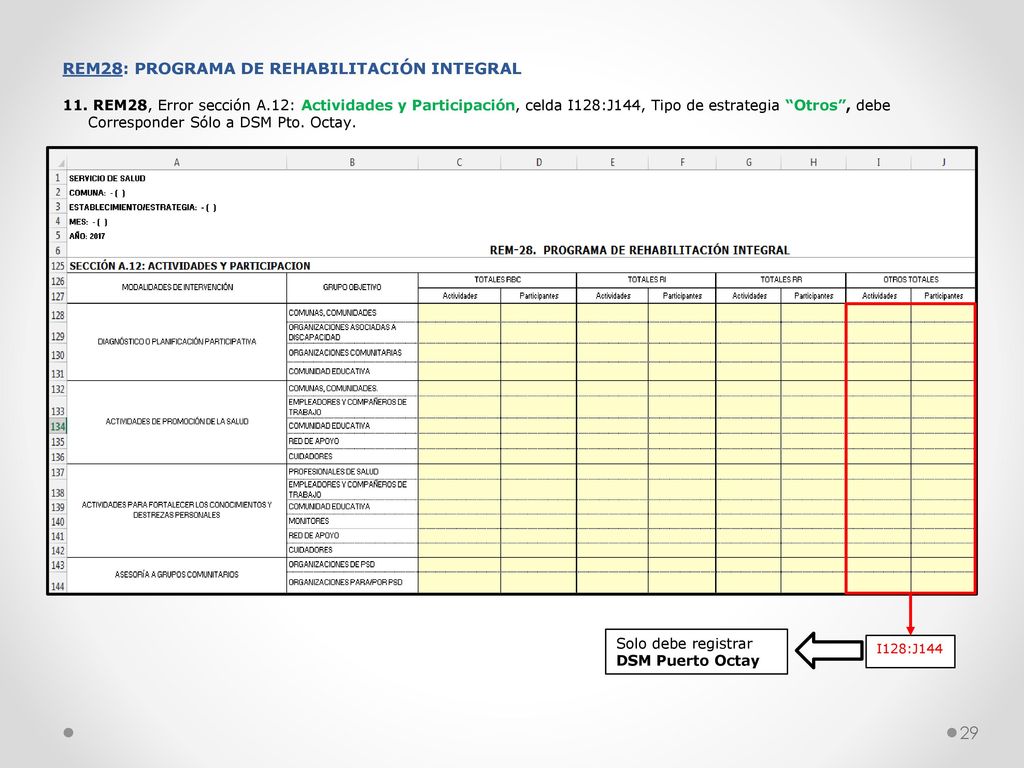Viewport: 1024px width, 768px height.
Task: Click 'ASESORÍA A GRUPOS COMUNITARIOS' cell
Action: 177,575
